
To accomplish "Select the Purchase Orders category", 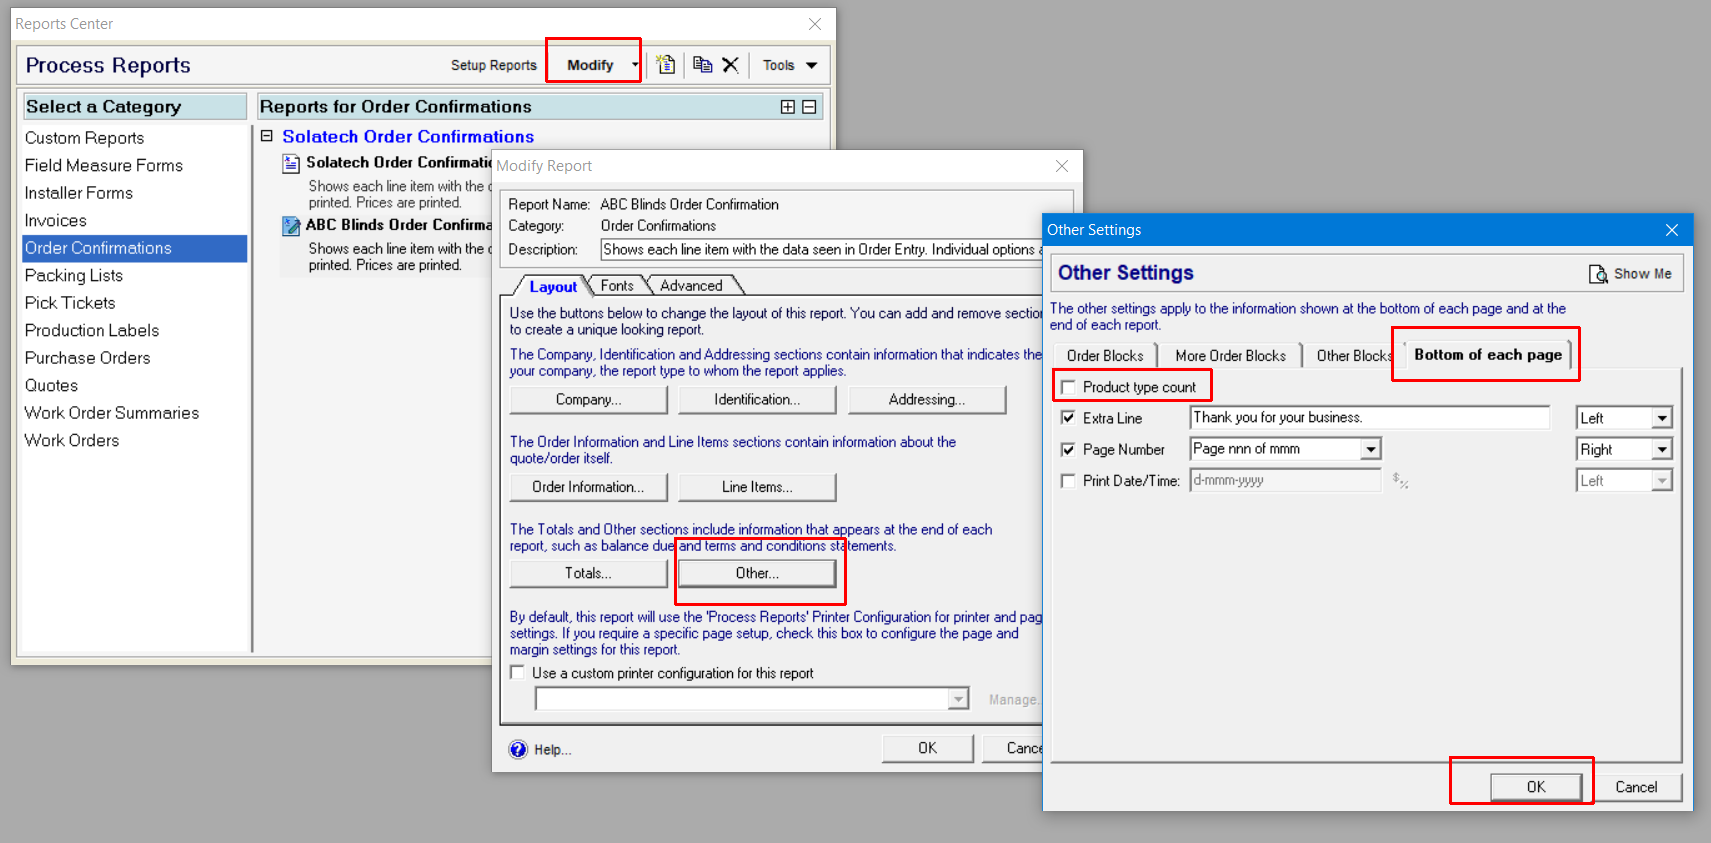I will pyautogui.click(x=88, y=358).
